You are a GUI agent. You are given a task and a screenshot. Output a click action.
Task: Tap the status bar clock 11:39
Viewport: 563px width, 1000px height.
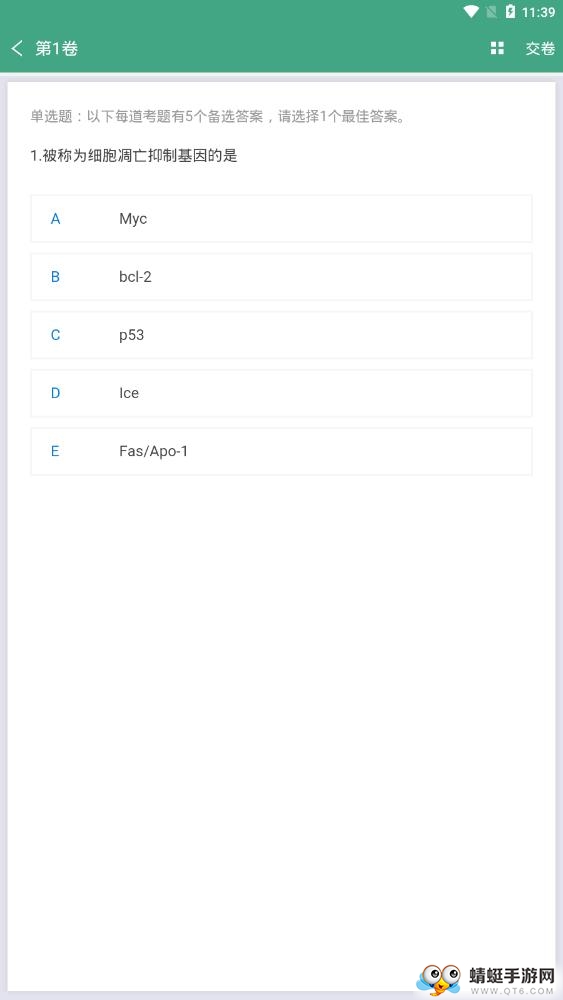[x=539, y=12]
